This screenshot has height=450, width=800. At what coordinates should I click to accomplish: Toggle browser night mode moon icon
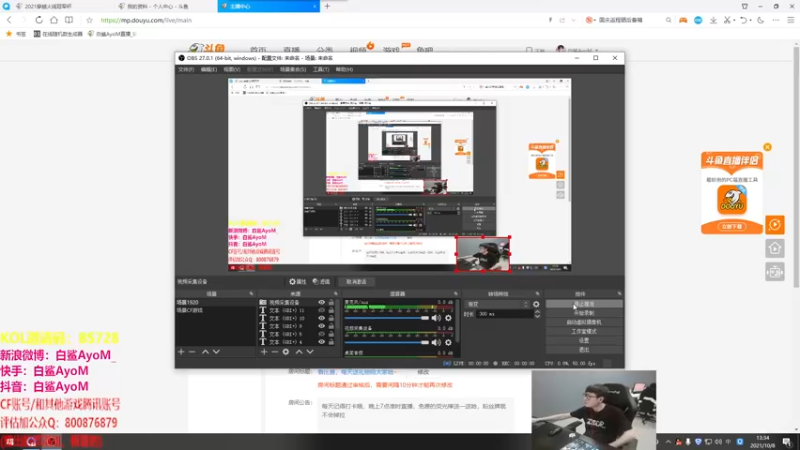pyautogui.click(x=761, y=20)
